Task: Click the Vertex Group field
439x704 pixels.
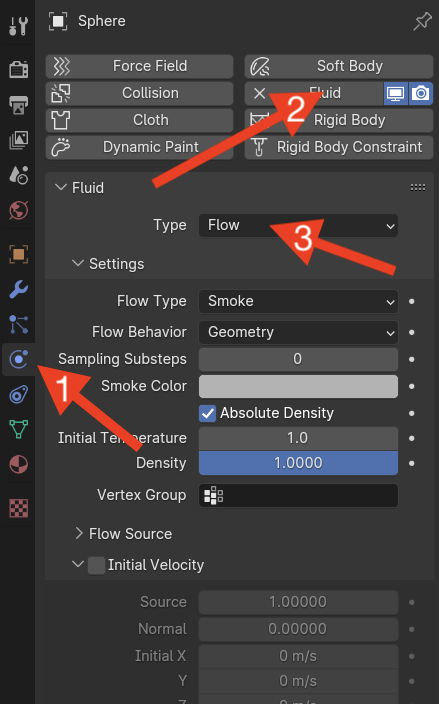Action: (298, 496)
